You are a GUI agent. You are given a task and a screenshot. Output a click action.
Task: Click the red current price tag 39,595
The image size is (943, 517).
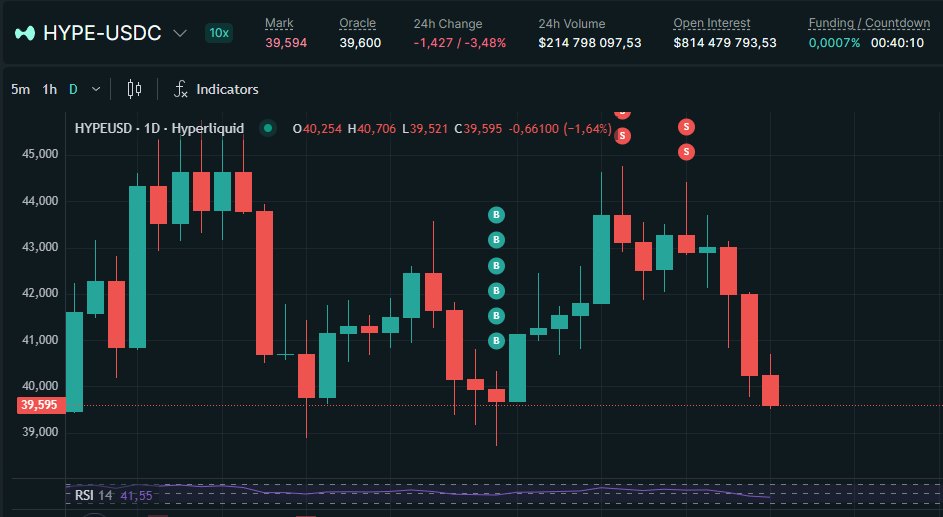40,405
